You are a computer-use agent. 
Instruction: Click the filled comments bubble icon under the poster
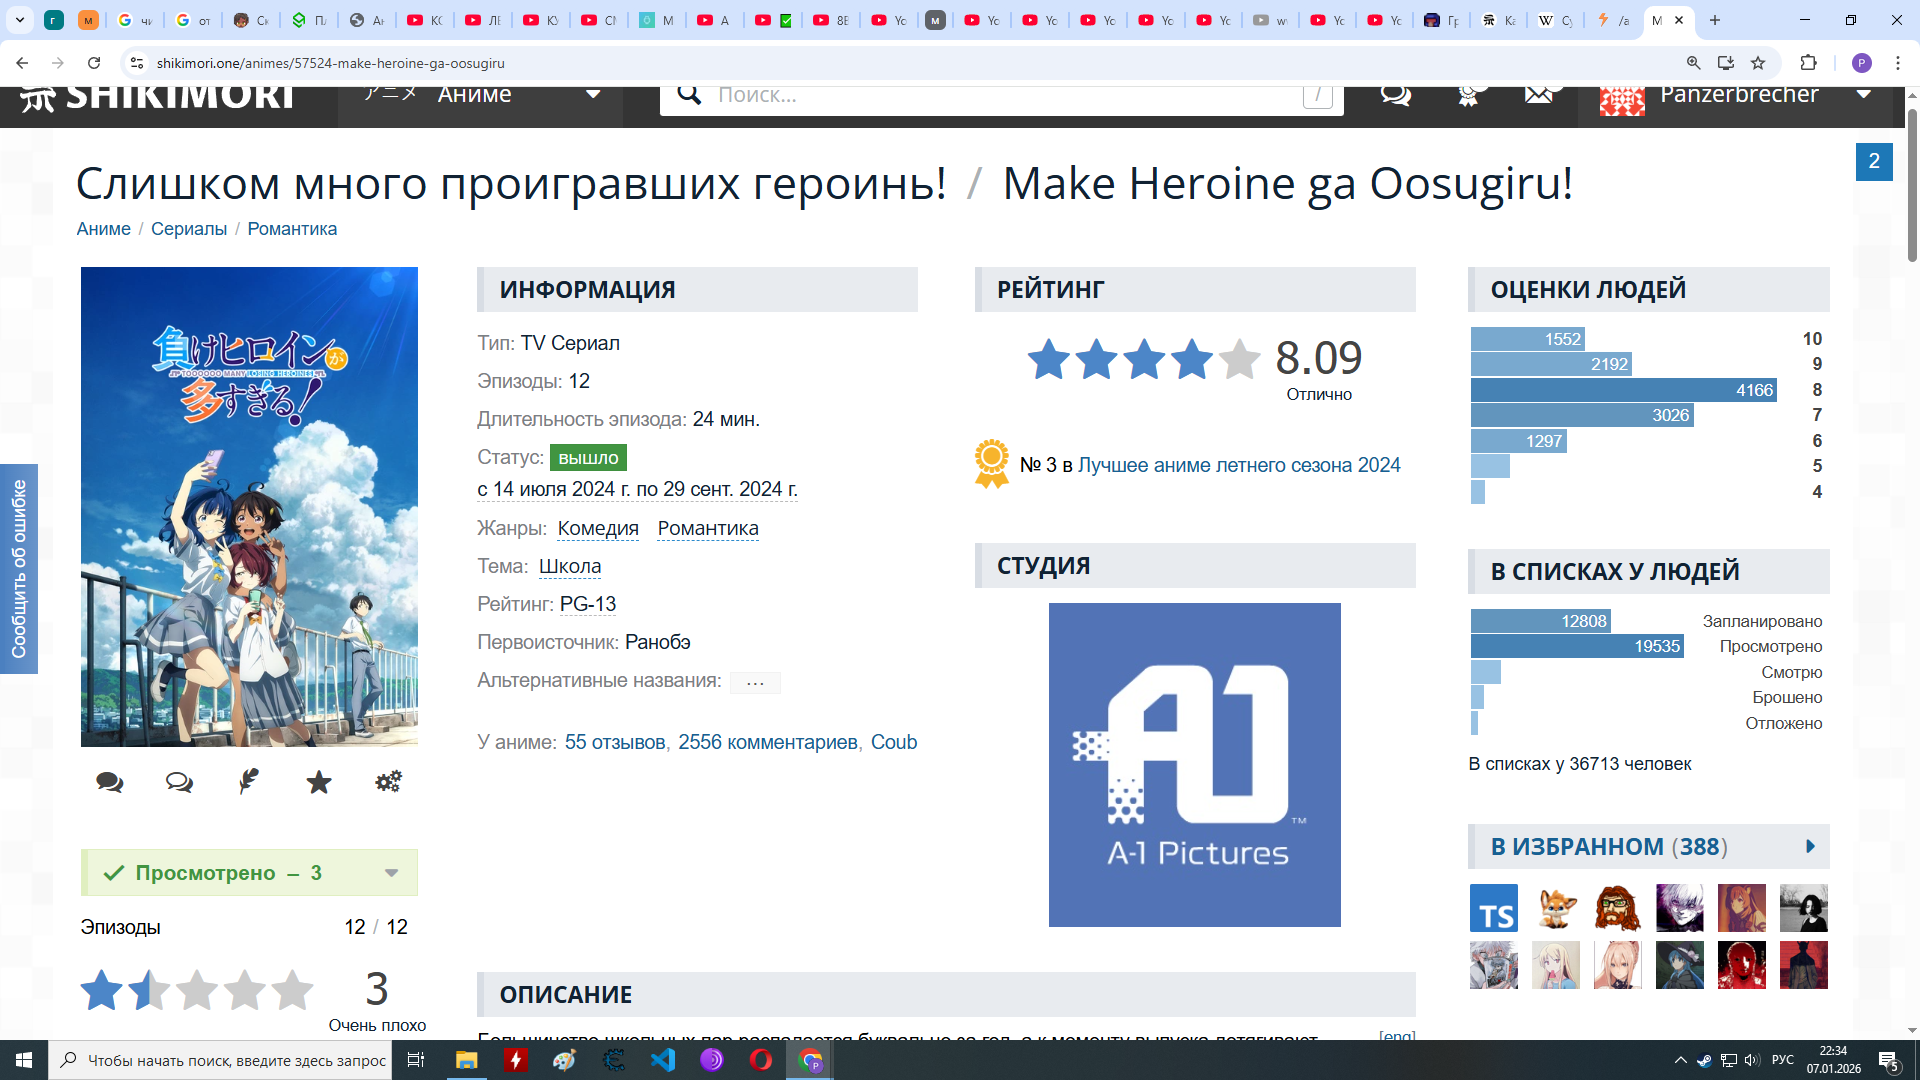[110, 782]
